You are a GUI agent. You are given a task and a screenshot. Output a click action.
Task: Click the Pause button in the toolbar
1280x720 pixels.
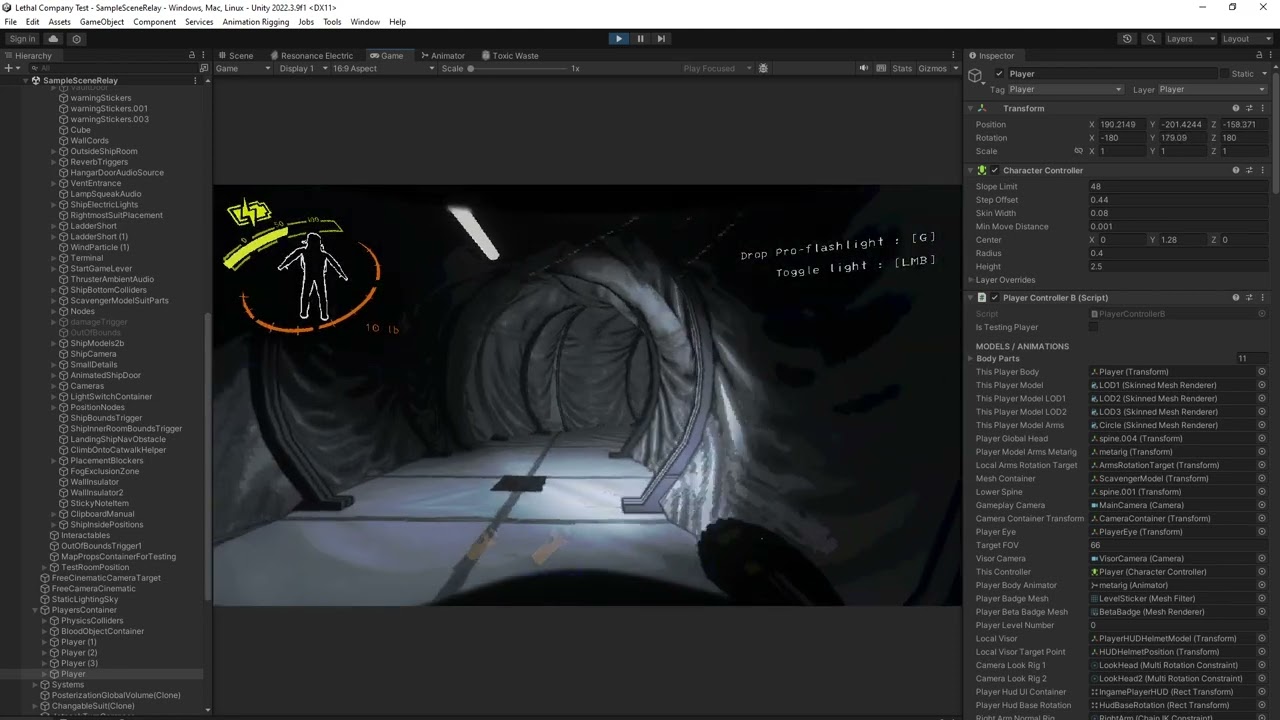click(x=640, y=39)
